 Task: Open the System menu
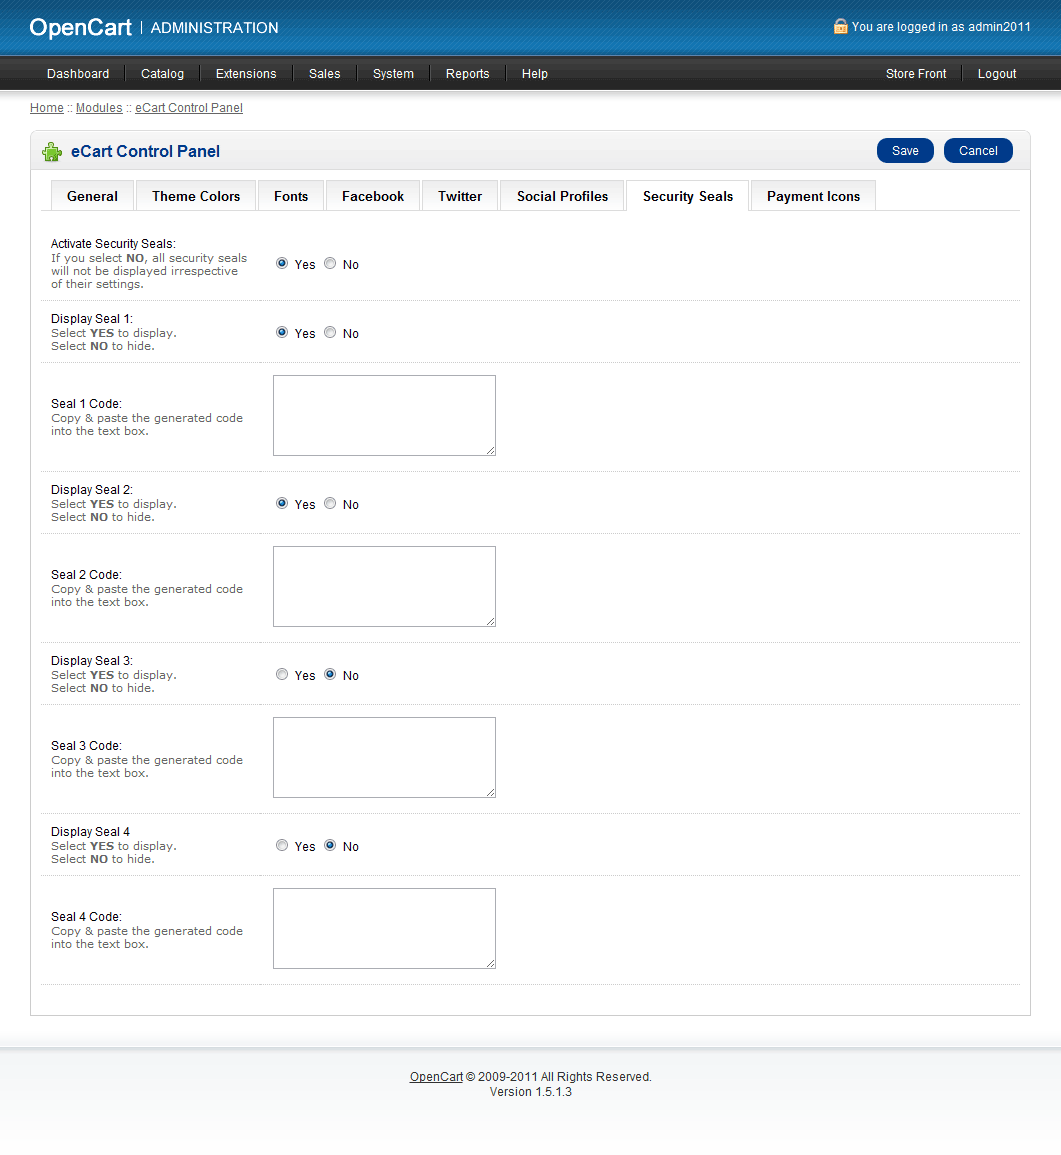393,74
